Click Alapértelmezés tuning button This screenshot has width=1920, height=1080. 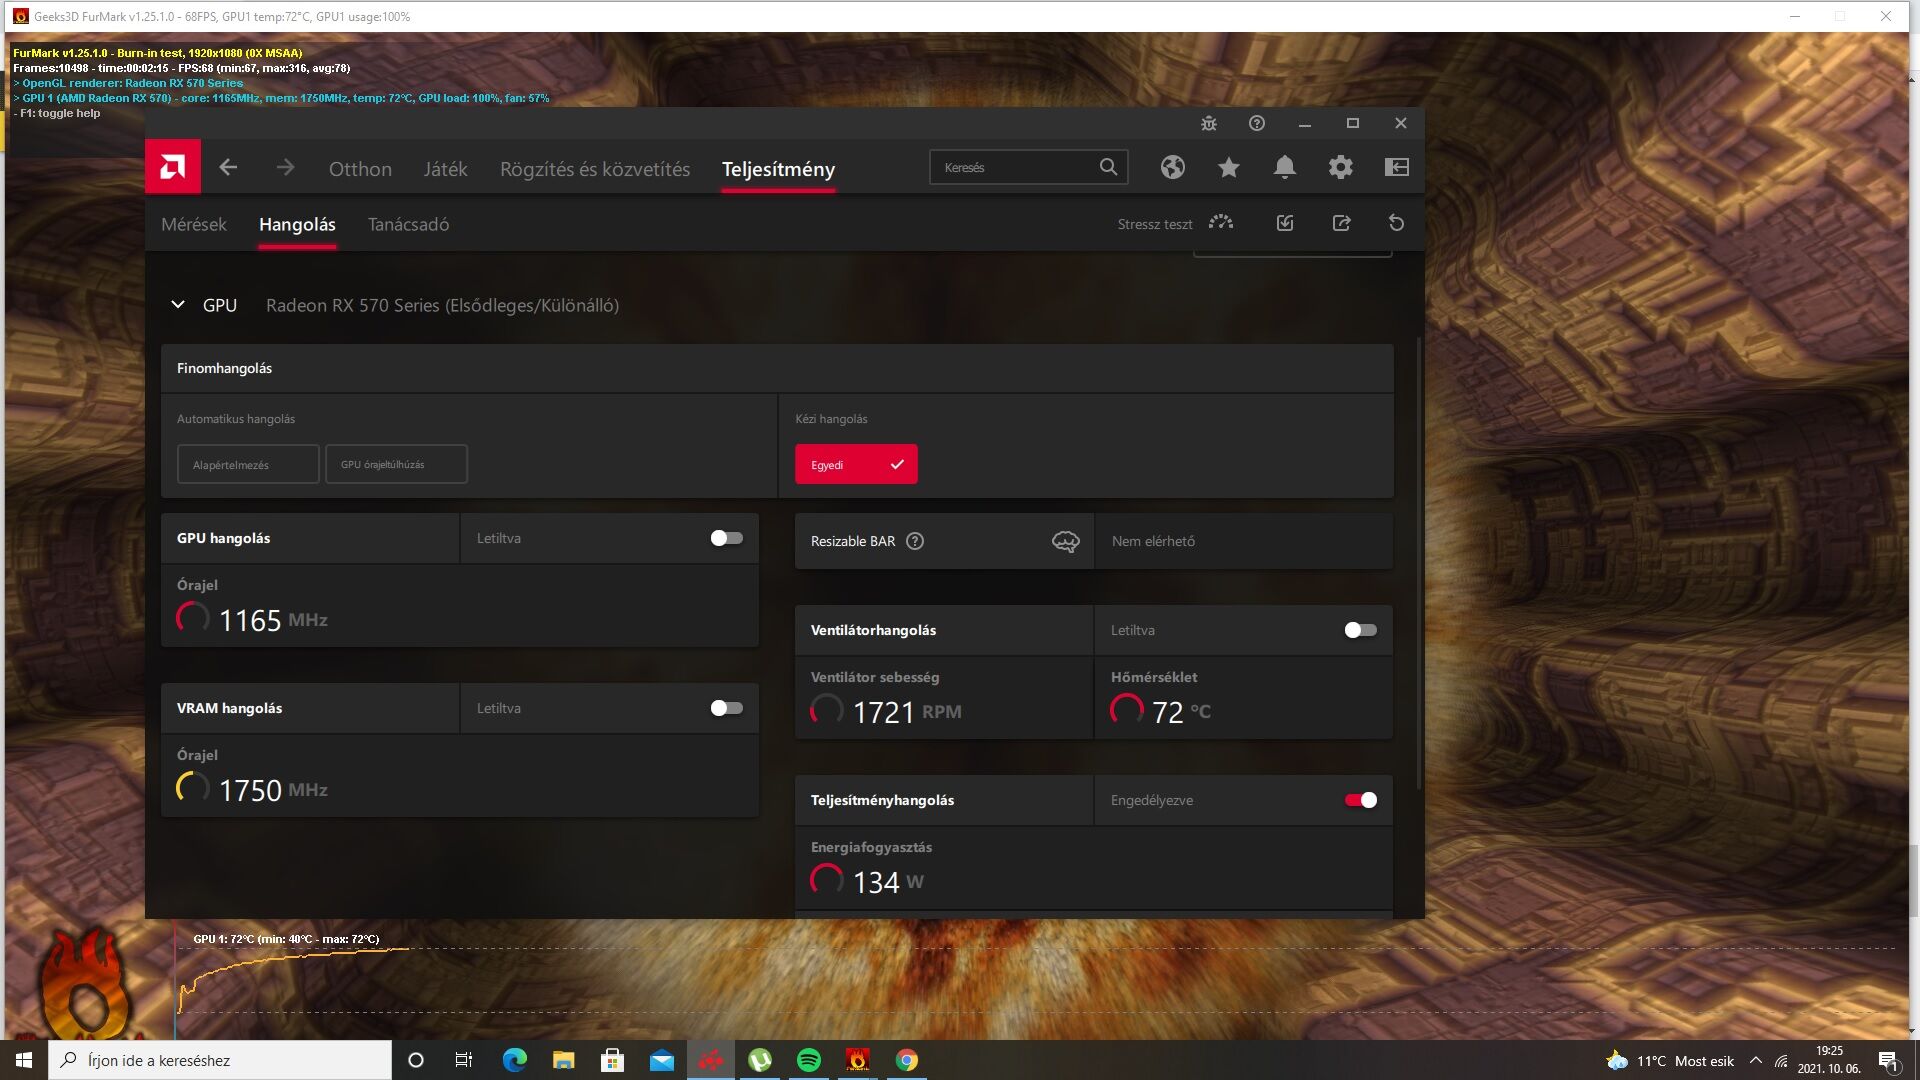[x=248, y=464]
